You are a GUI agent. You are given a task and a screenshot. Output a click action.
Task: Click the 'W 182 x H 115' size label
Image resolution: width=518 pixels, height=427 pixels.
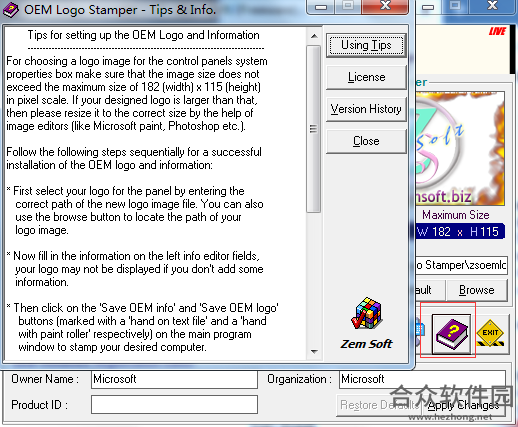pos(460,231)
